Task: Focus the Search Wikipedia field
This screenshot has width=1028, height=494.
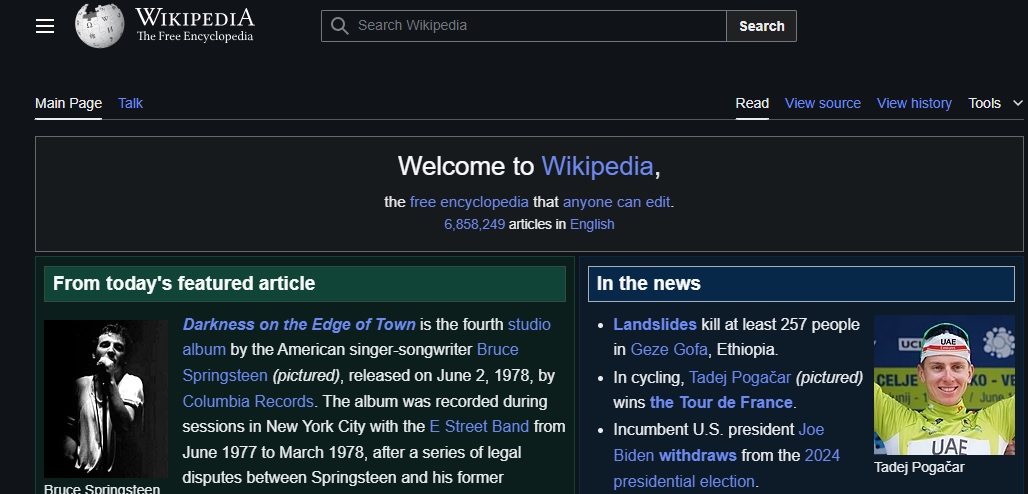Action: pos(523,26)
